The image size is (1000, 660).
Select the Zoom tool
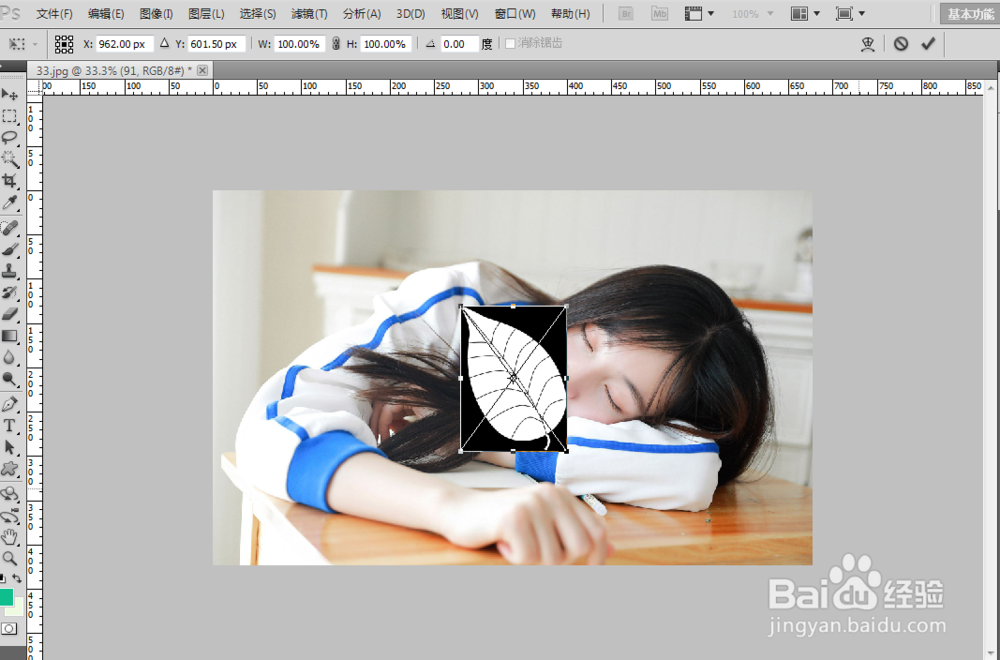[x=10, y=559]
